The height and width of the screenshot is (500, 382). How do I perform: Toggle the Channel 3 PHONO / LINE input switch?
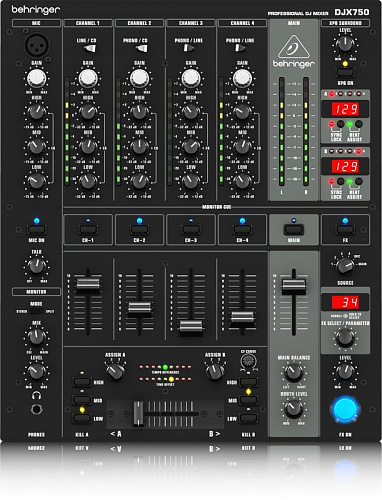[x=189, y=48]
